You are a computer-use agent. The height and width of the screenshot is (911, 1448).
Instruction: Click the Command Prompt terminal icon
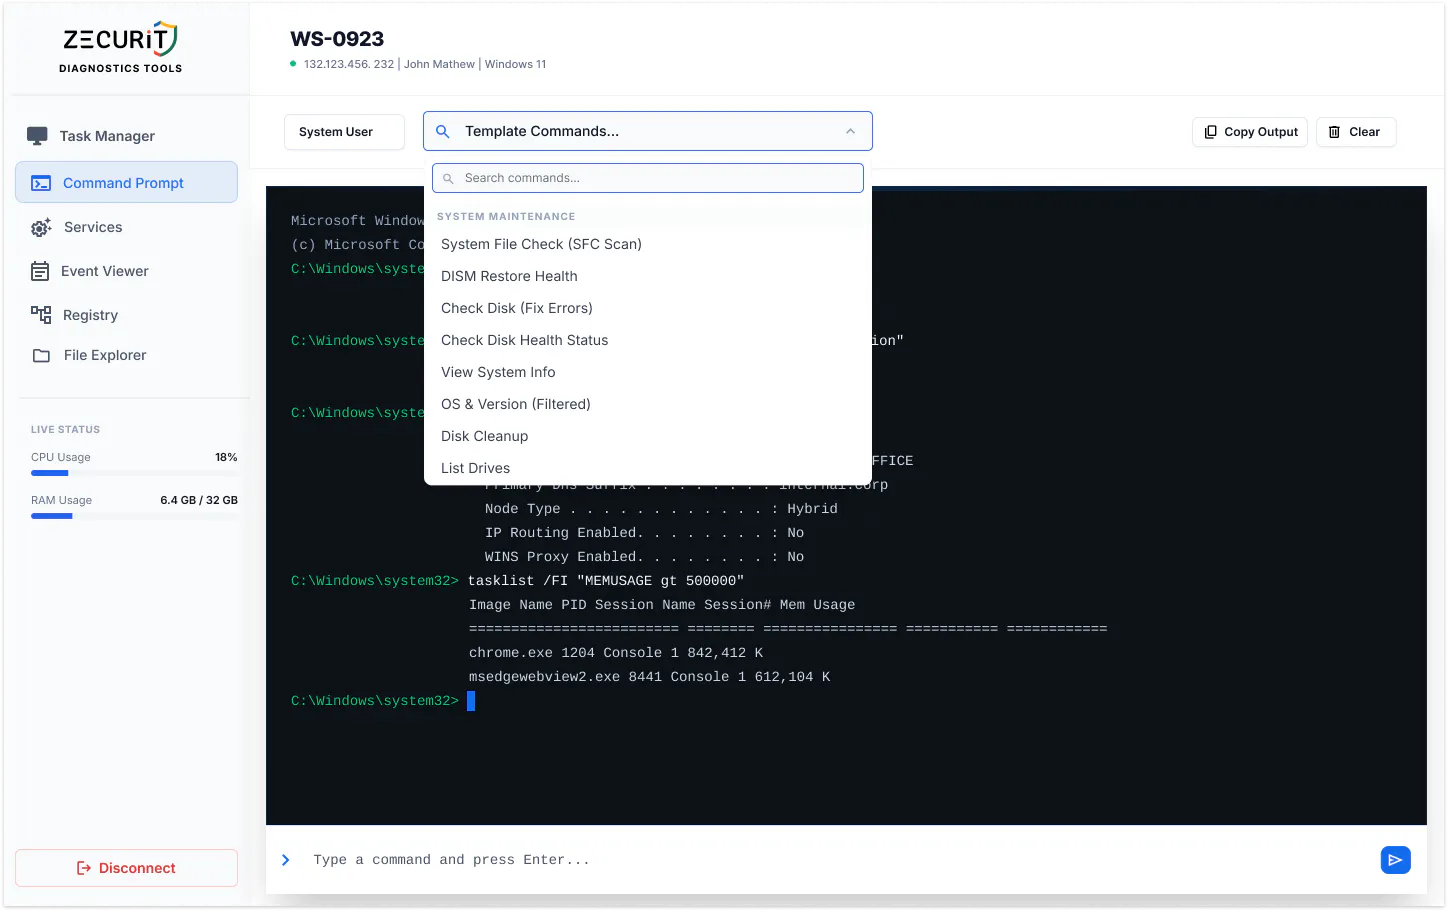[41, 183]
